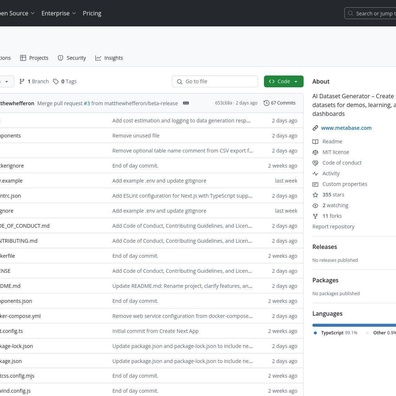Open commit 'Remove optional table name comment'
The height and width of the screenshot is (396, 396).
(183, 151)
